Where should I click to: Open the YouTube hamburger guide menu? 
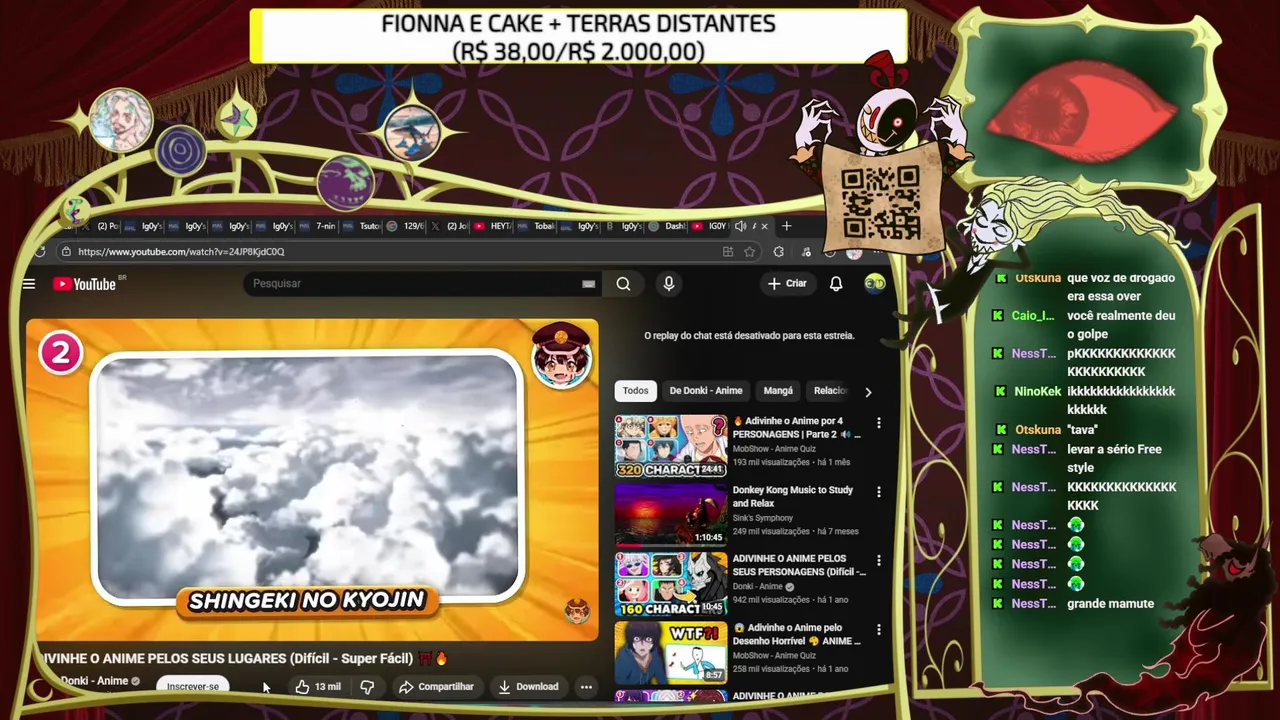coord(28,284)
